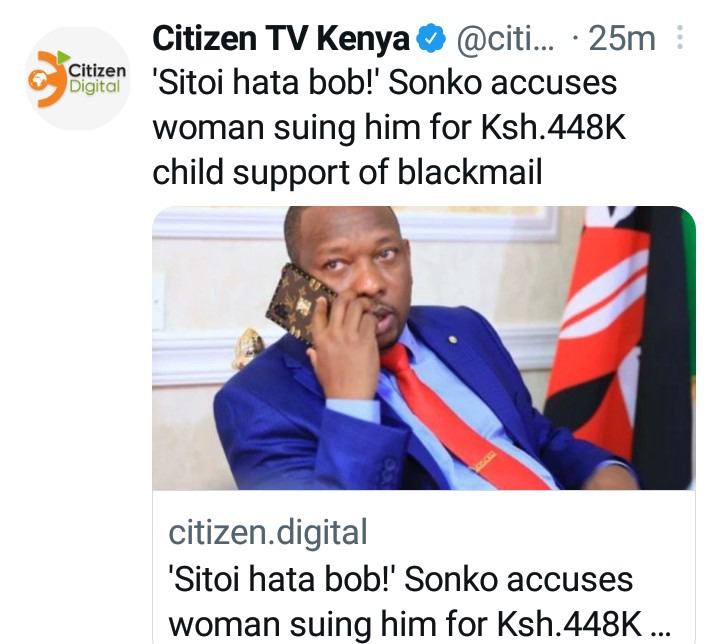Click the citizen.digital domain label
720x644 pixels.
coord(268,532)
